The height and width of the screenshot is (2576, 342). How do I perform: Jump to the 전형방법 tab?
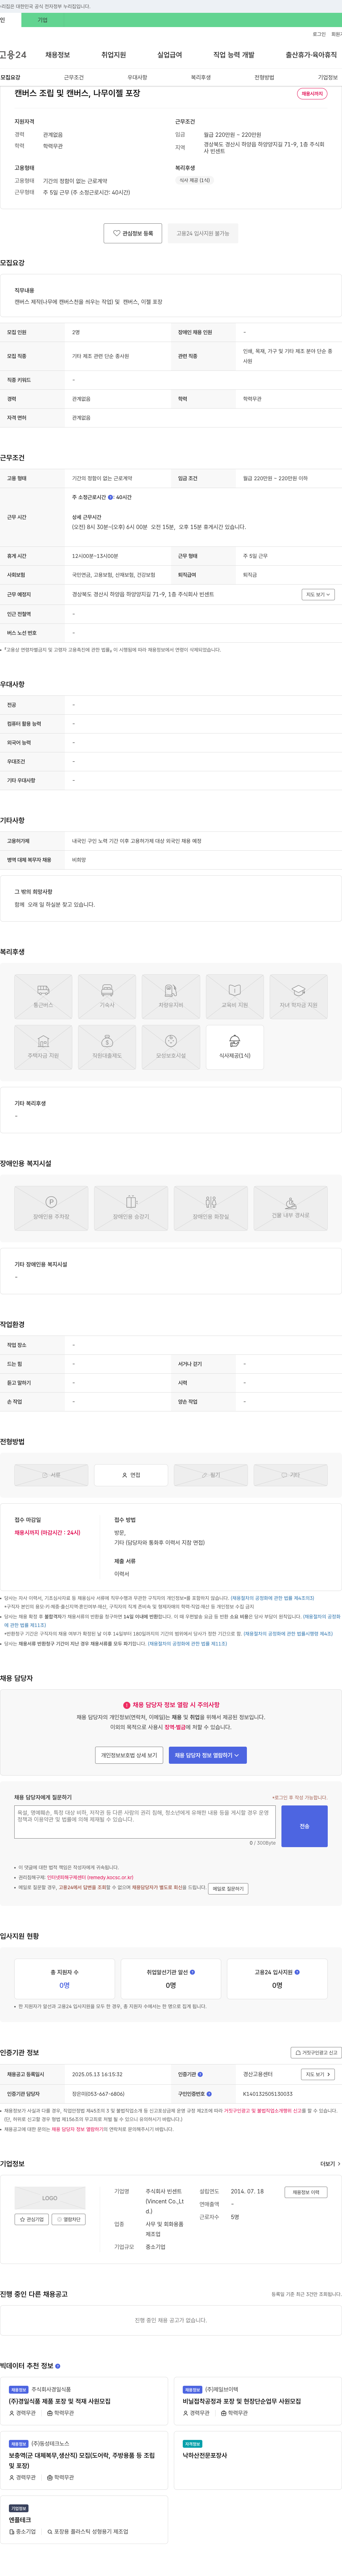click(x=264, y=77)
